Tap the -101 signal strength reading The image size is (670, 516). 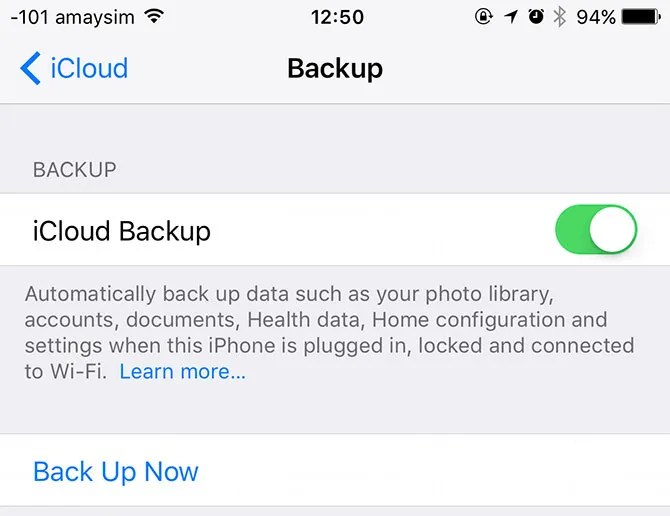[29, 18]
